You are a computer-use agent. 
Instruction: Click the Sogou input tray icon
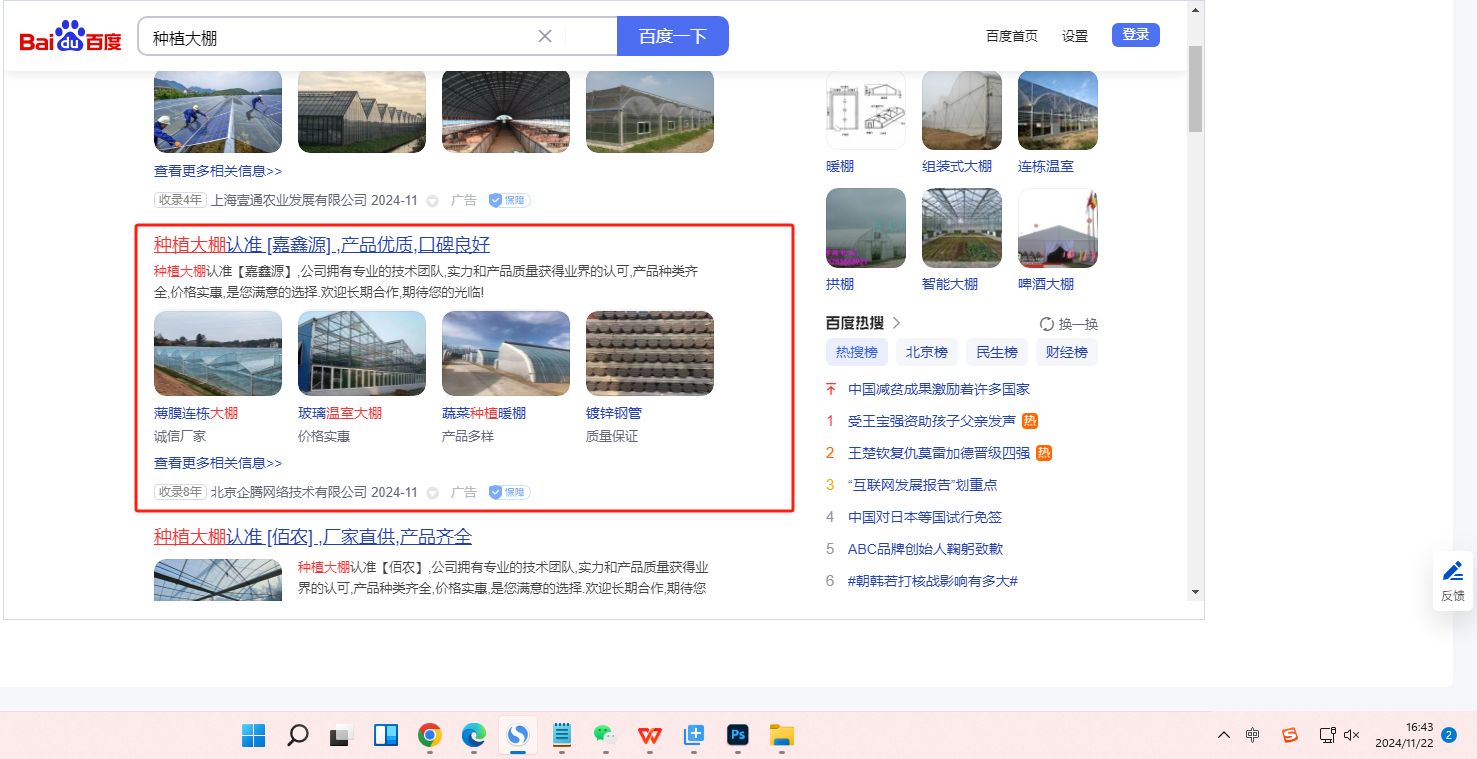click(1290, 735)
